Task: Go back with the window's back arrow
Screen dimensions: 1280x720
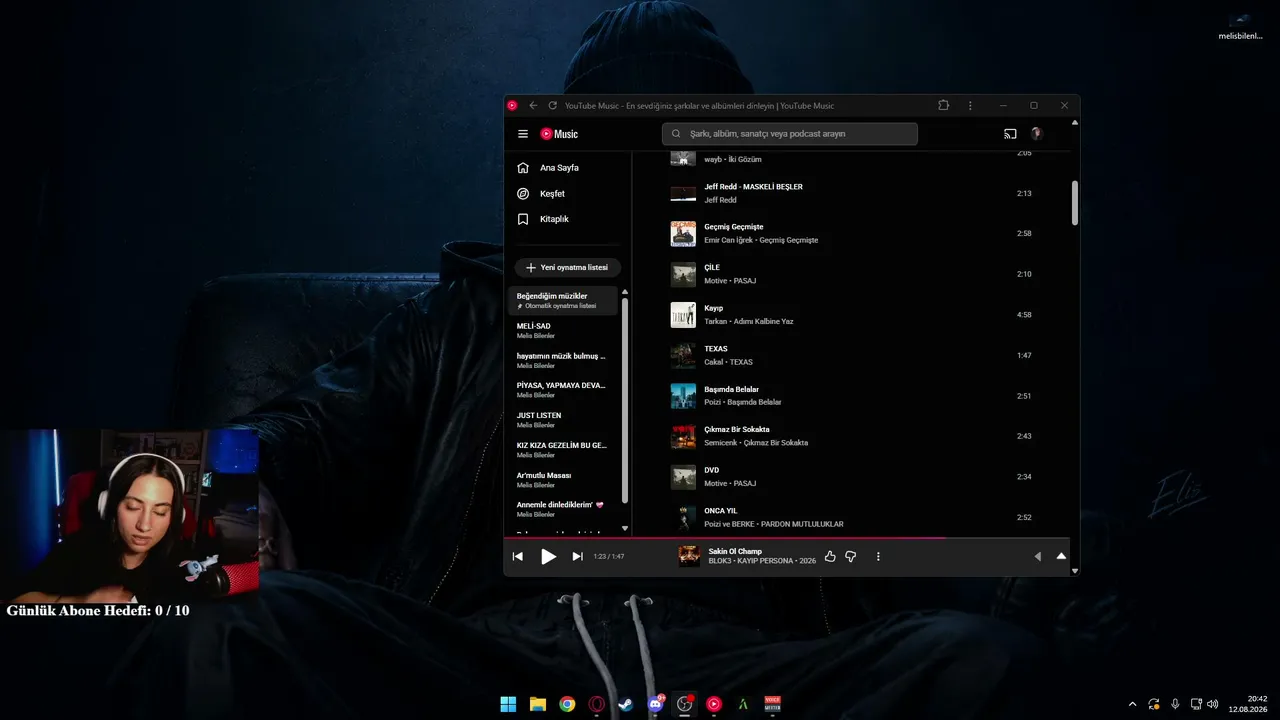Action: (533, 105)
